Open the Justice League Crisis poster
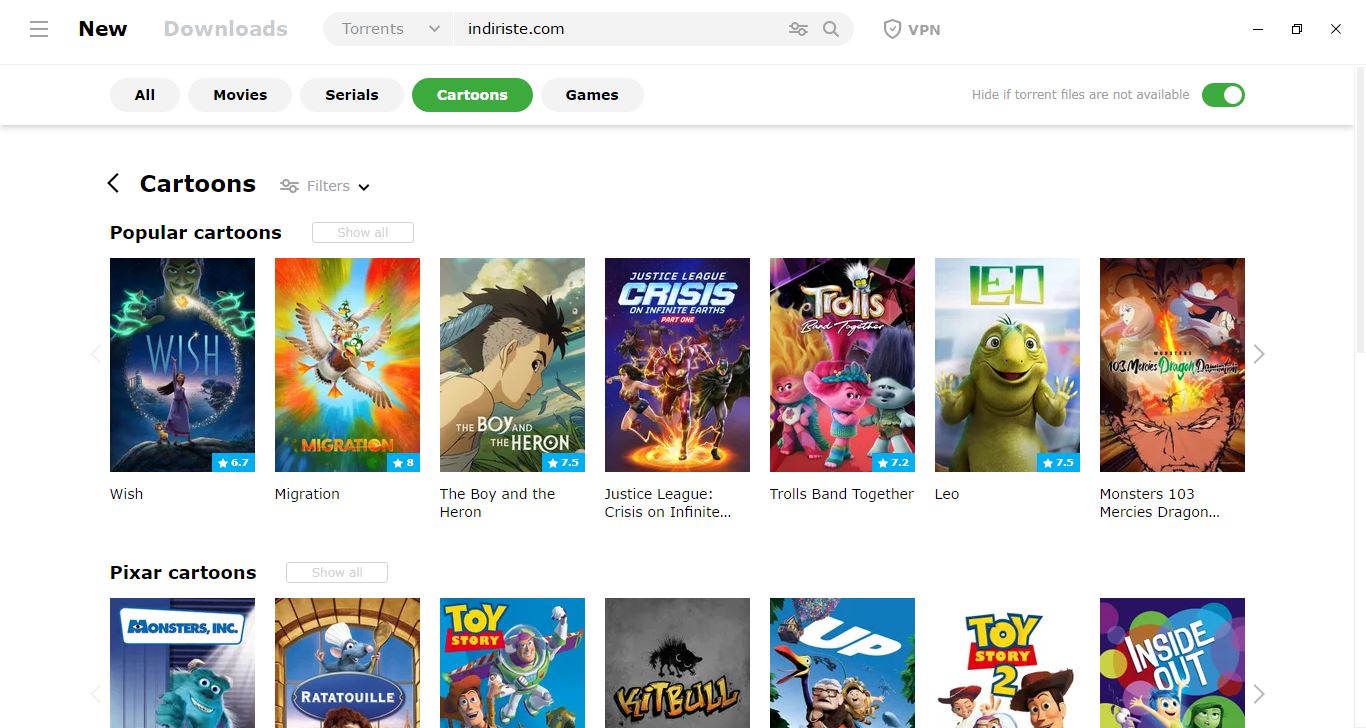This screenshot has height=728, width=1366. 677,365
